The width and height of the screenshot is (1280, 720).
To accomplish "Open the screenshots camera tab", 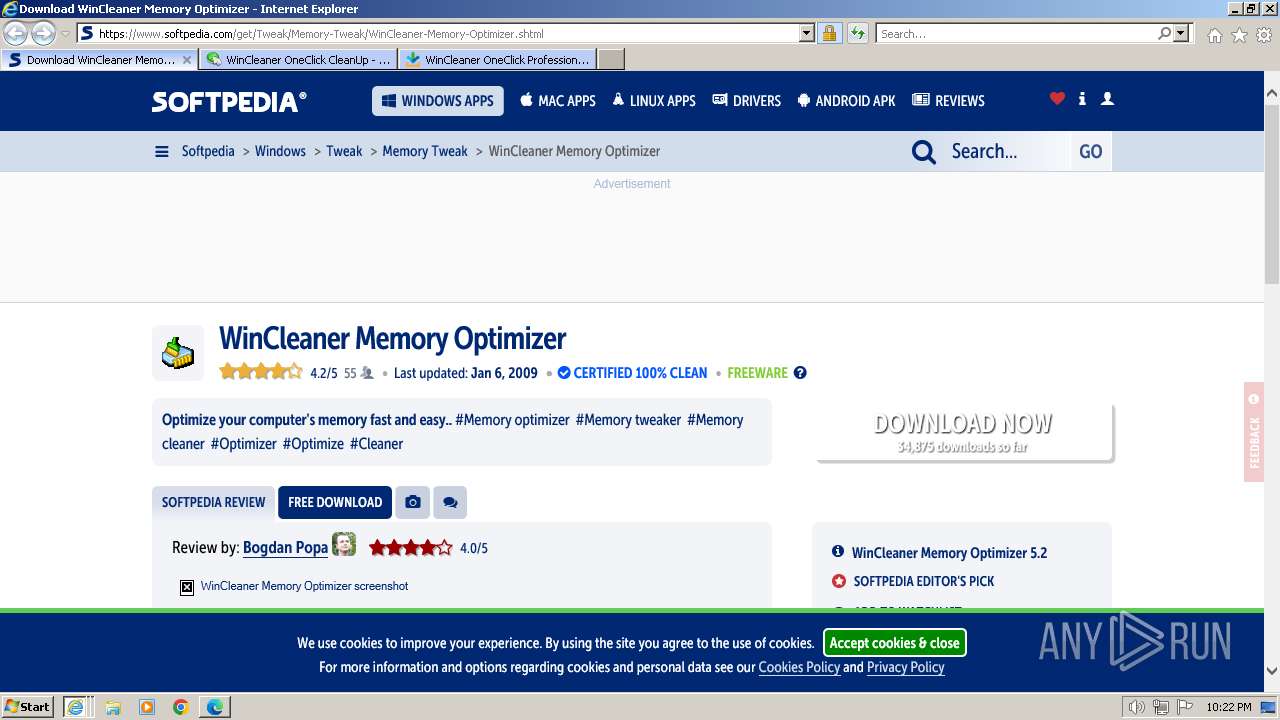I will coord(413,502).
